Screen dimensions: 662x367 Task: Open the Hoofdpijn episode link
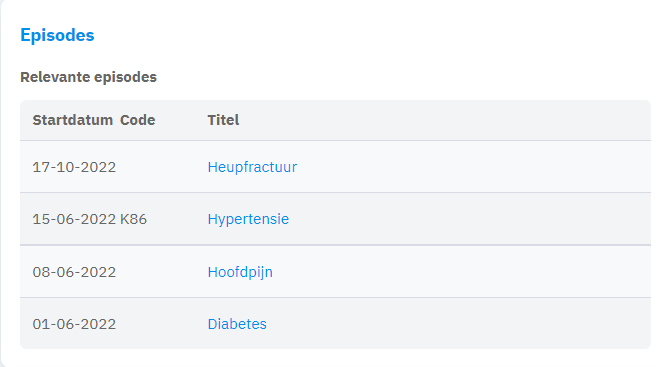[x=240, y=272]
